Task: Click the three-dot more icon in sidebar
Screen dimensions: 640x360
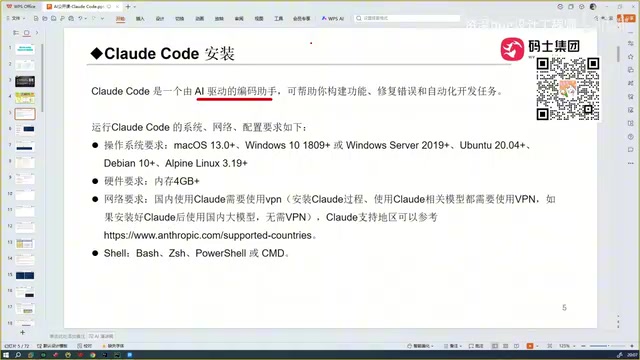Action: 631,163
